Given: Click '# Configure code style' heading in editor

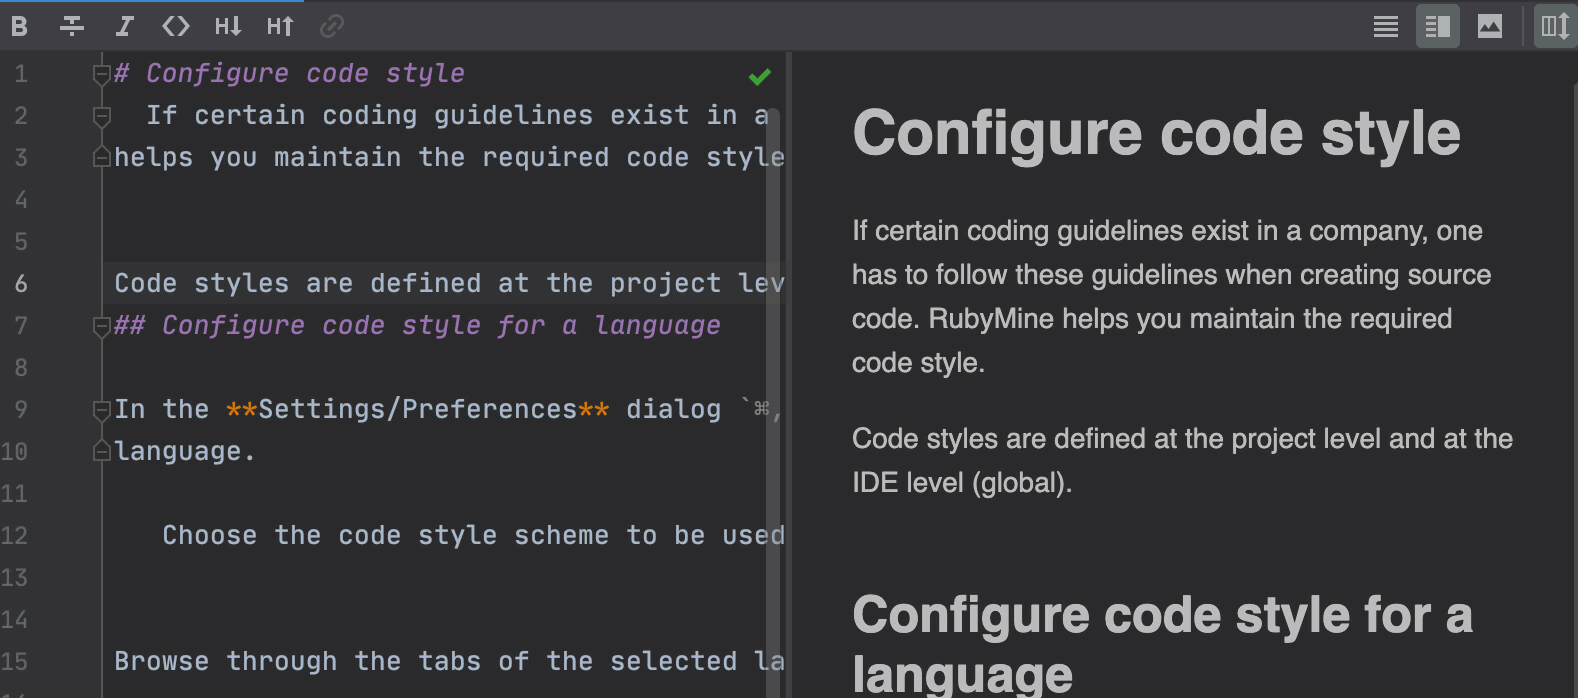Looking at the screenshot, I should pos(290,74).
